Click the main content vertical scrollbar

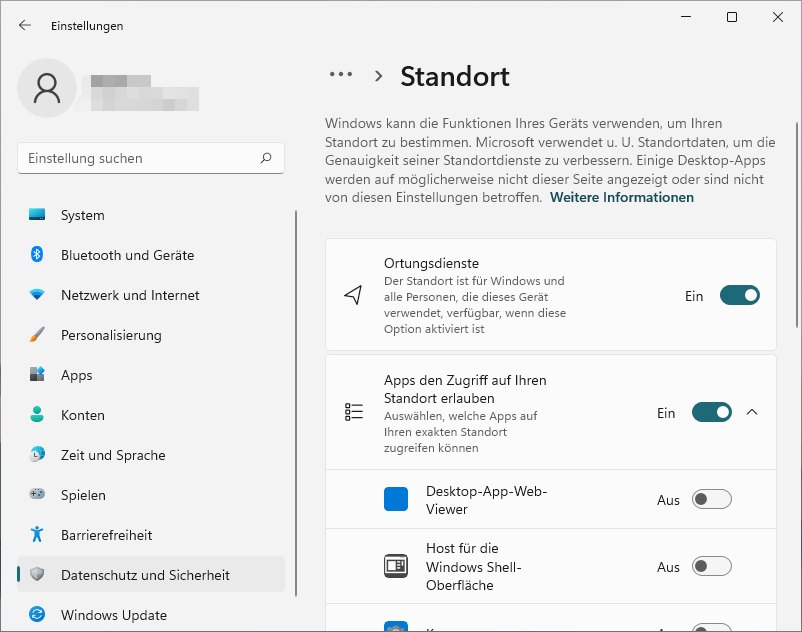pos(797,225)
